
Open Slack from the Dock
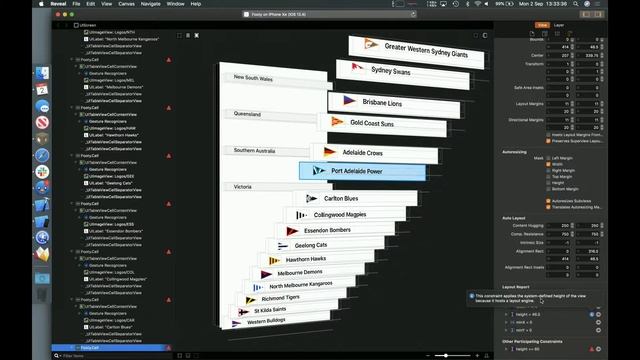click(x=42, y=172)
